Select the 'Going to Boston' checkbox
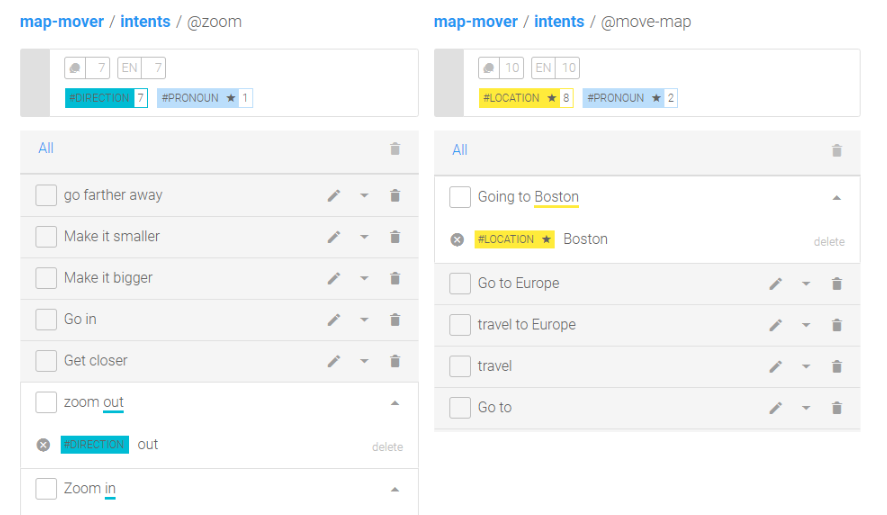 [x=460, y=197]
